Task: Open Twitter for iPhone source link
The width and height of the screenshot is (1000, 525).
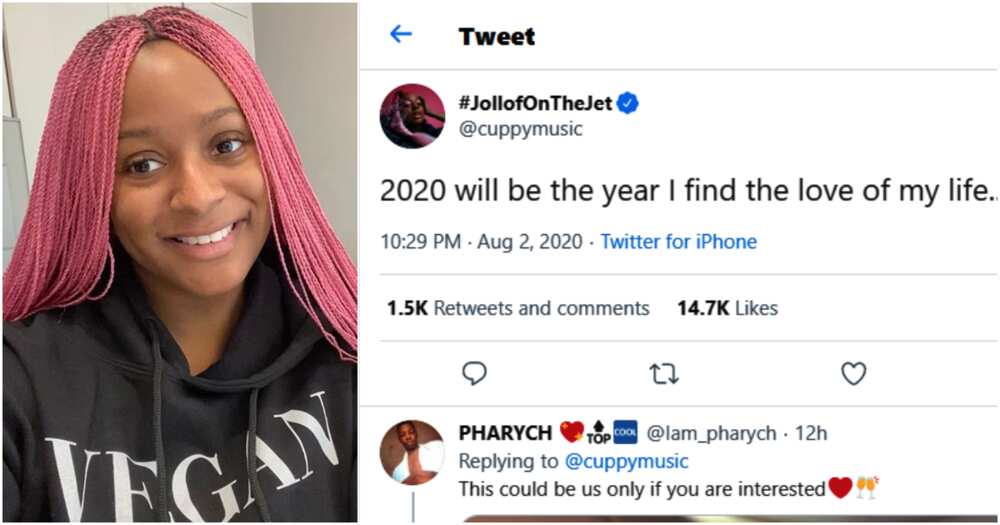Action: [679, 242]
